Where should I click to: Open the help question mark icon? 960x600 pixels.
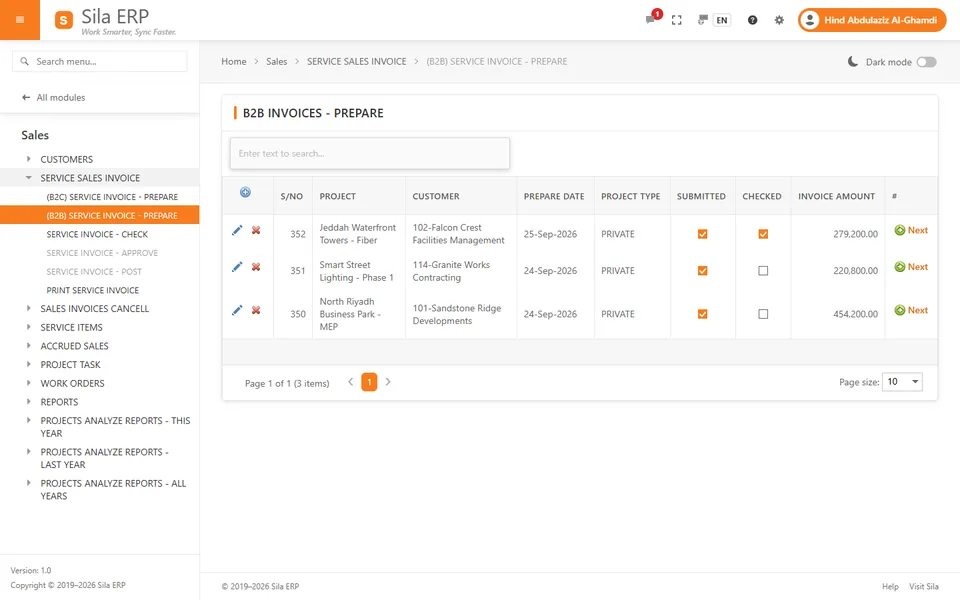[x=752, y=20]
